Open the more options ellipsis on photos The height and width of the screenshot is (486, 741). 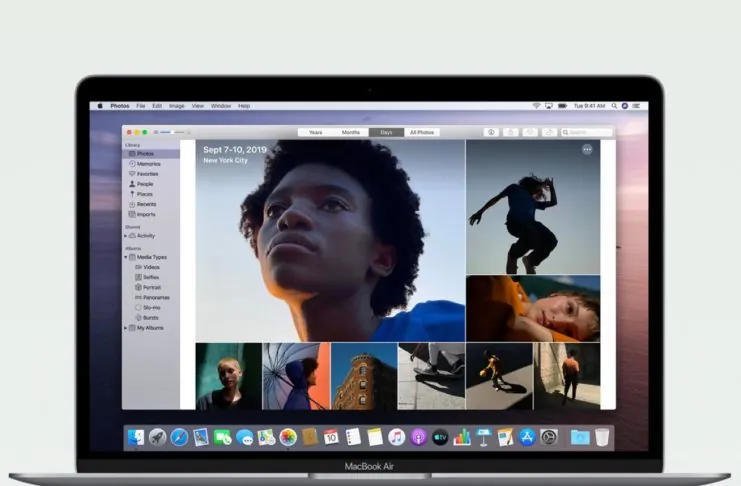click(587, 149)
